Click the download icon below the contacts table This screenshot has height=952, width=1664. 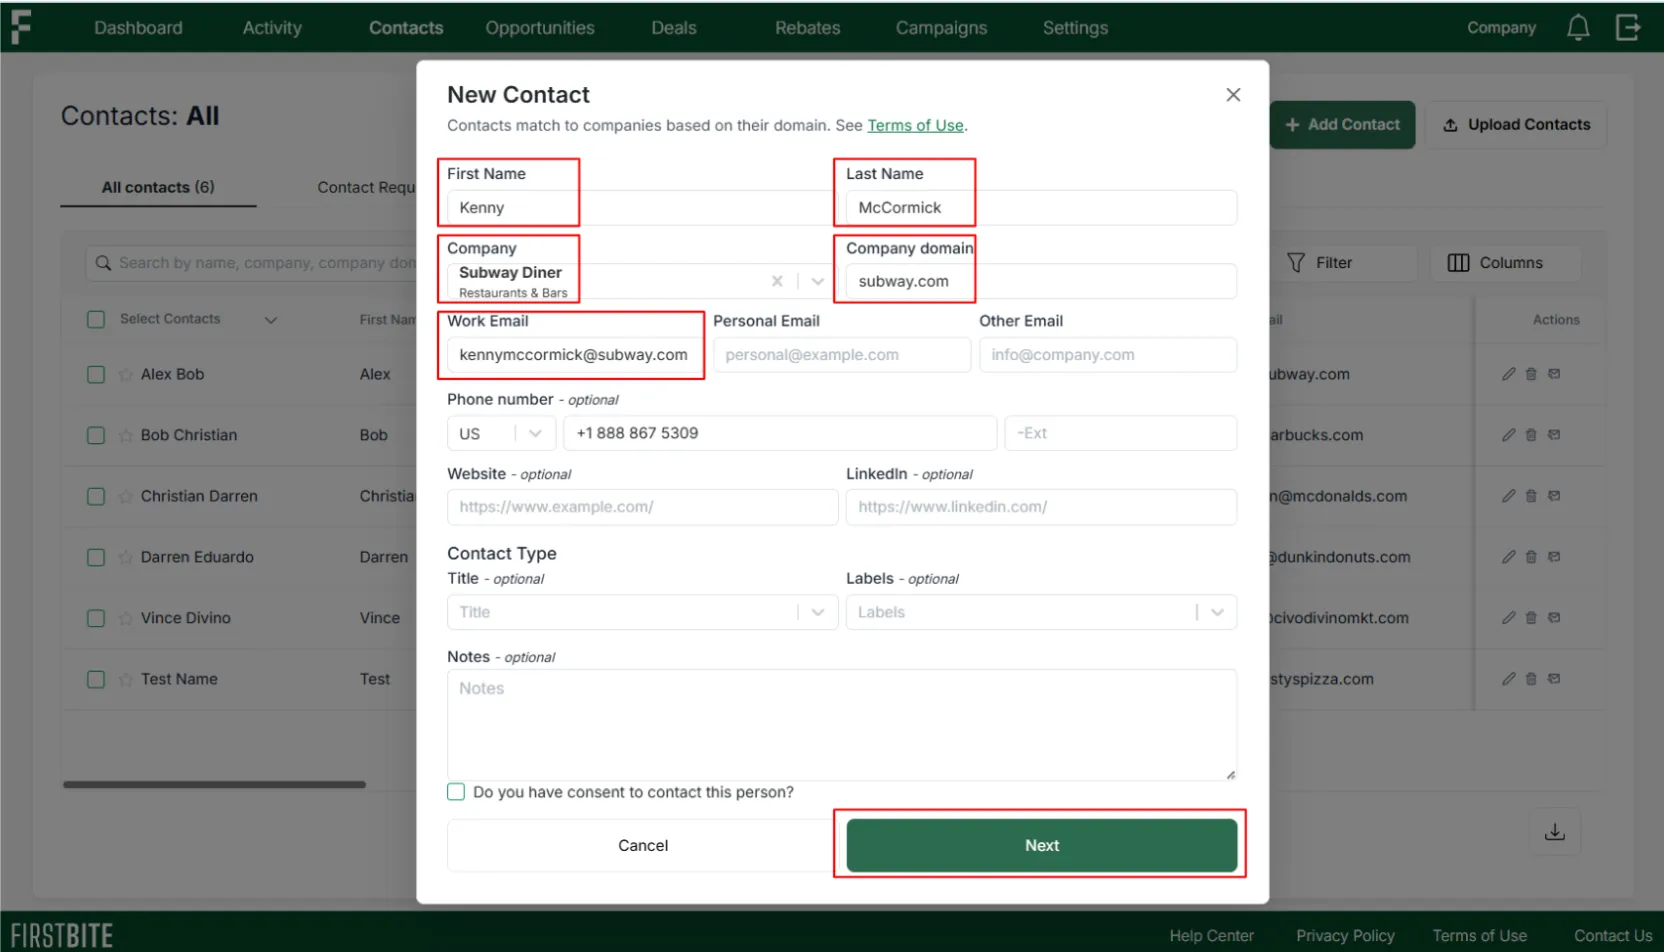(1555, 832)
